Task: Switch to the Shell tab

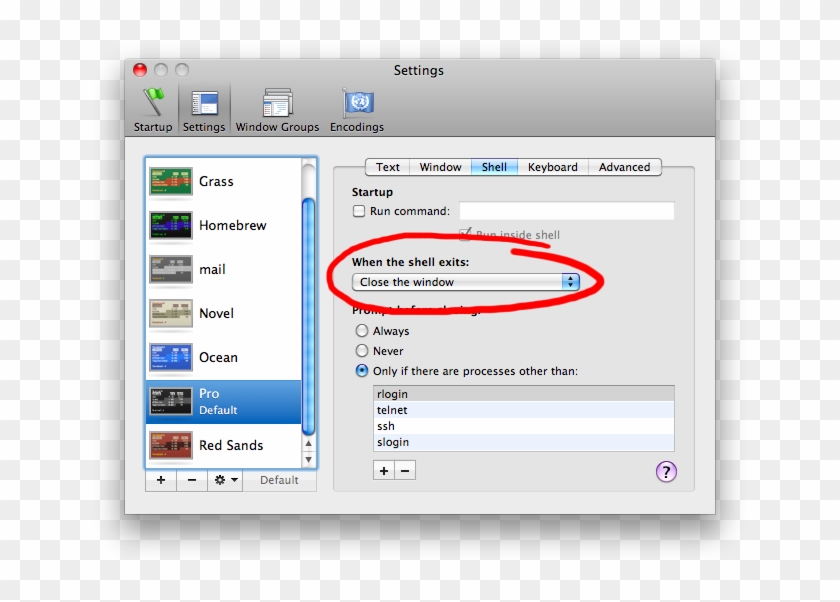Action: tap(494, 167)
